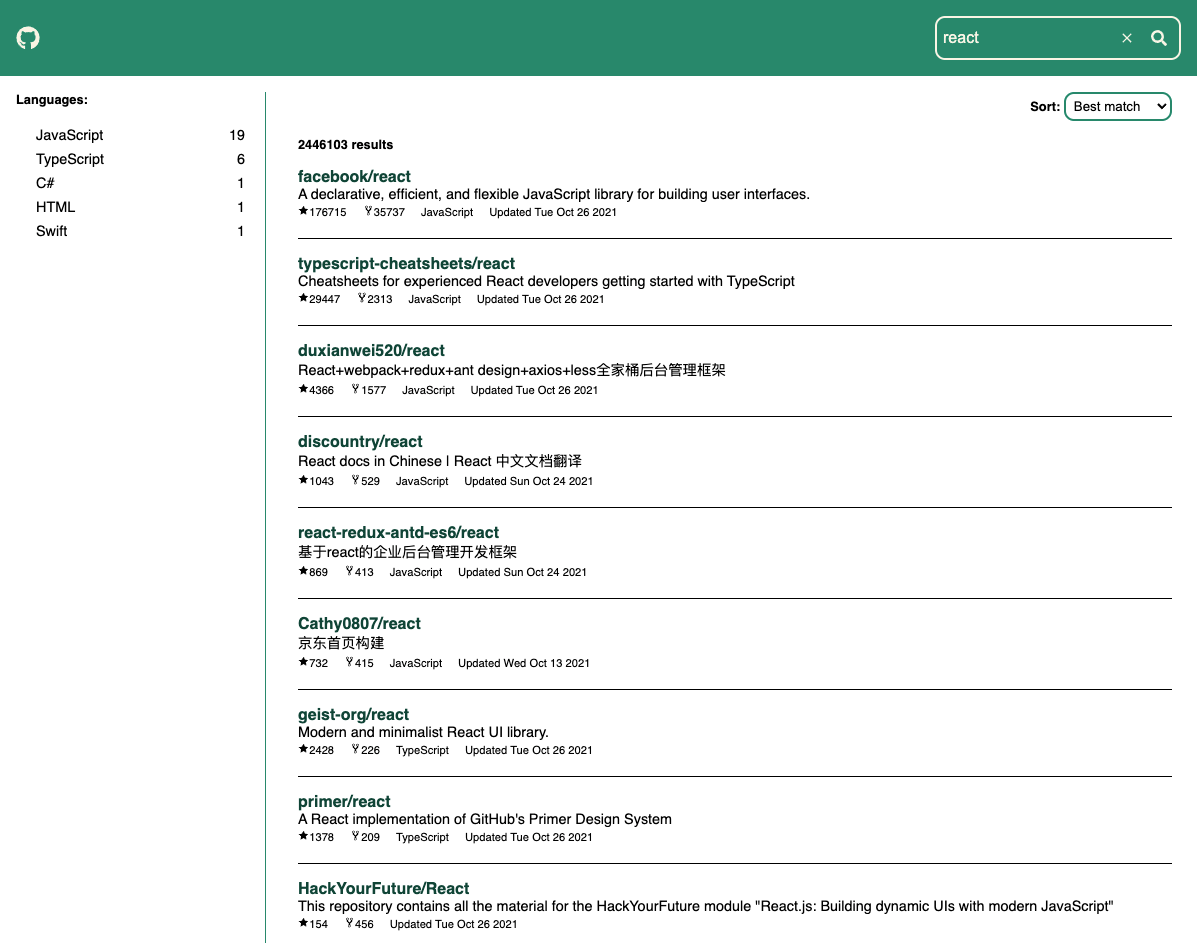This screenshot has width=1197, height=943.
Task: Click the facebook/react description text
Action: point(553,194)
